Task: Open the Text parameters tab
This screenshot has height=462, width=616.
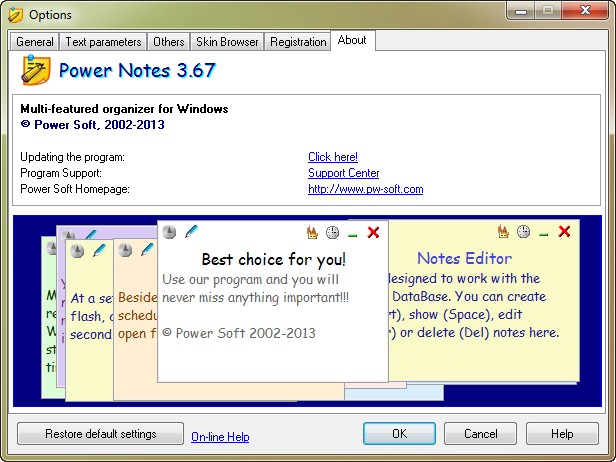Action: [x=103, y=42]
